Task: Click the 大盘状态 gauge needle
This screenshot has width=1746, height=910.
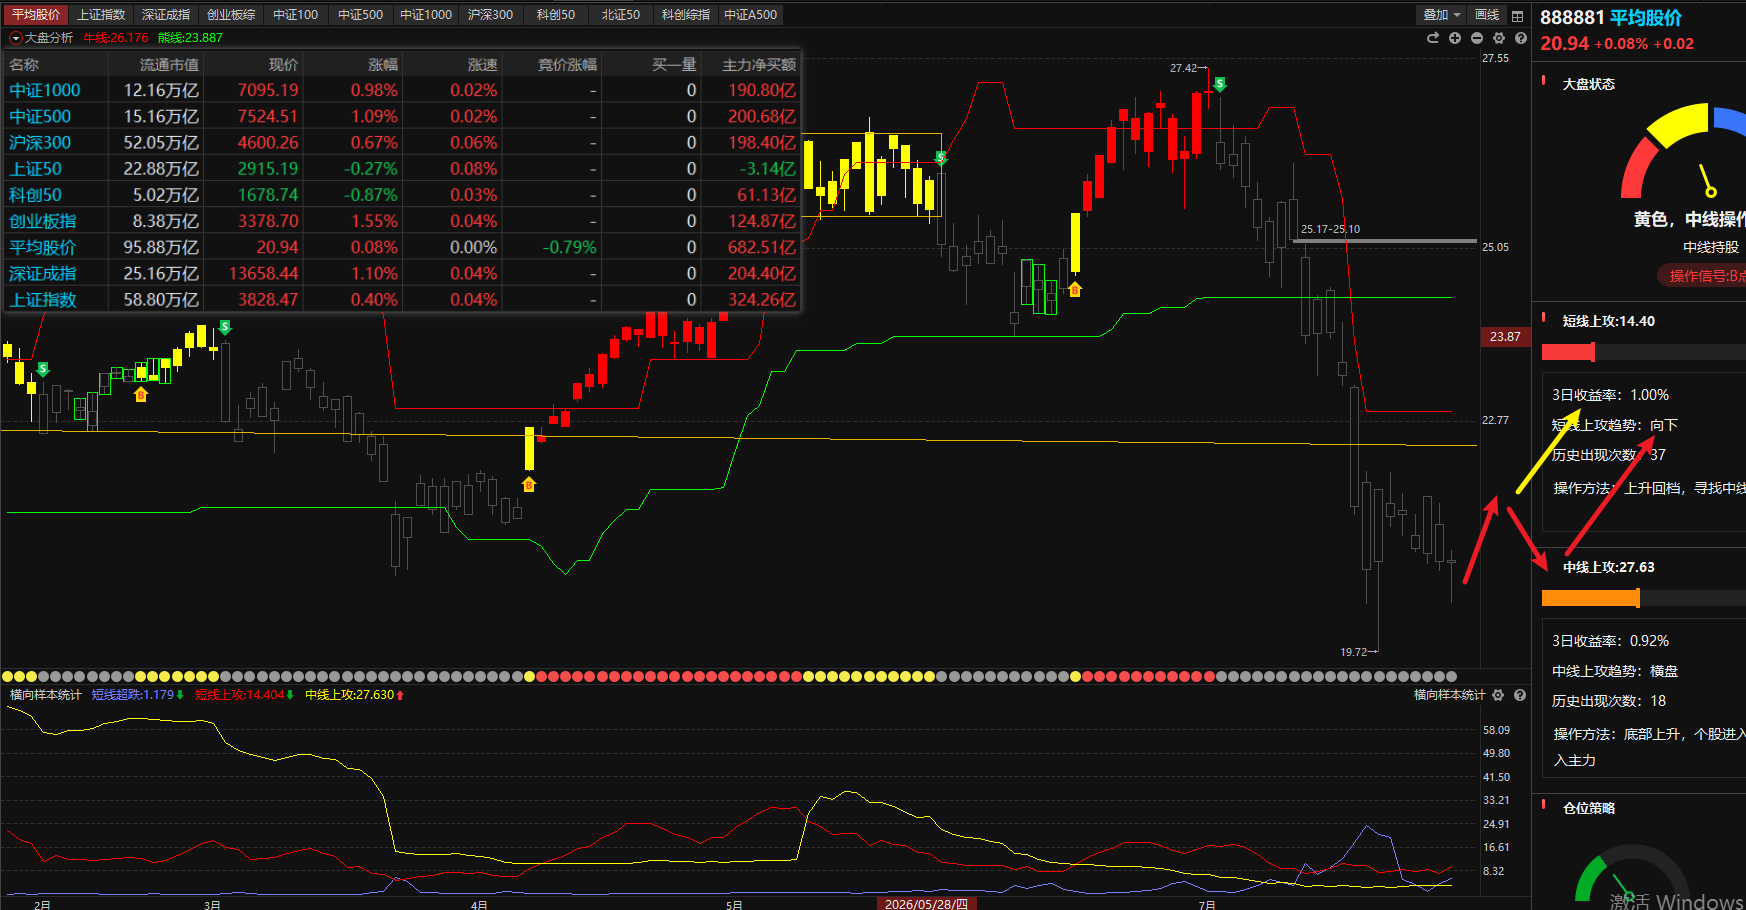Action: coord(1706,180)
